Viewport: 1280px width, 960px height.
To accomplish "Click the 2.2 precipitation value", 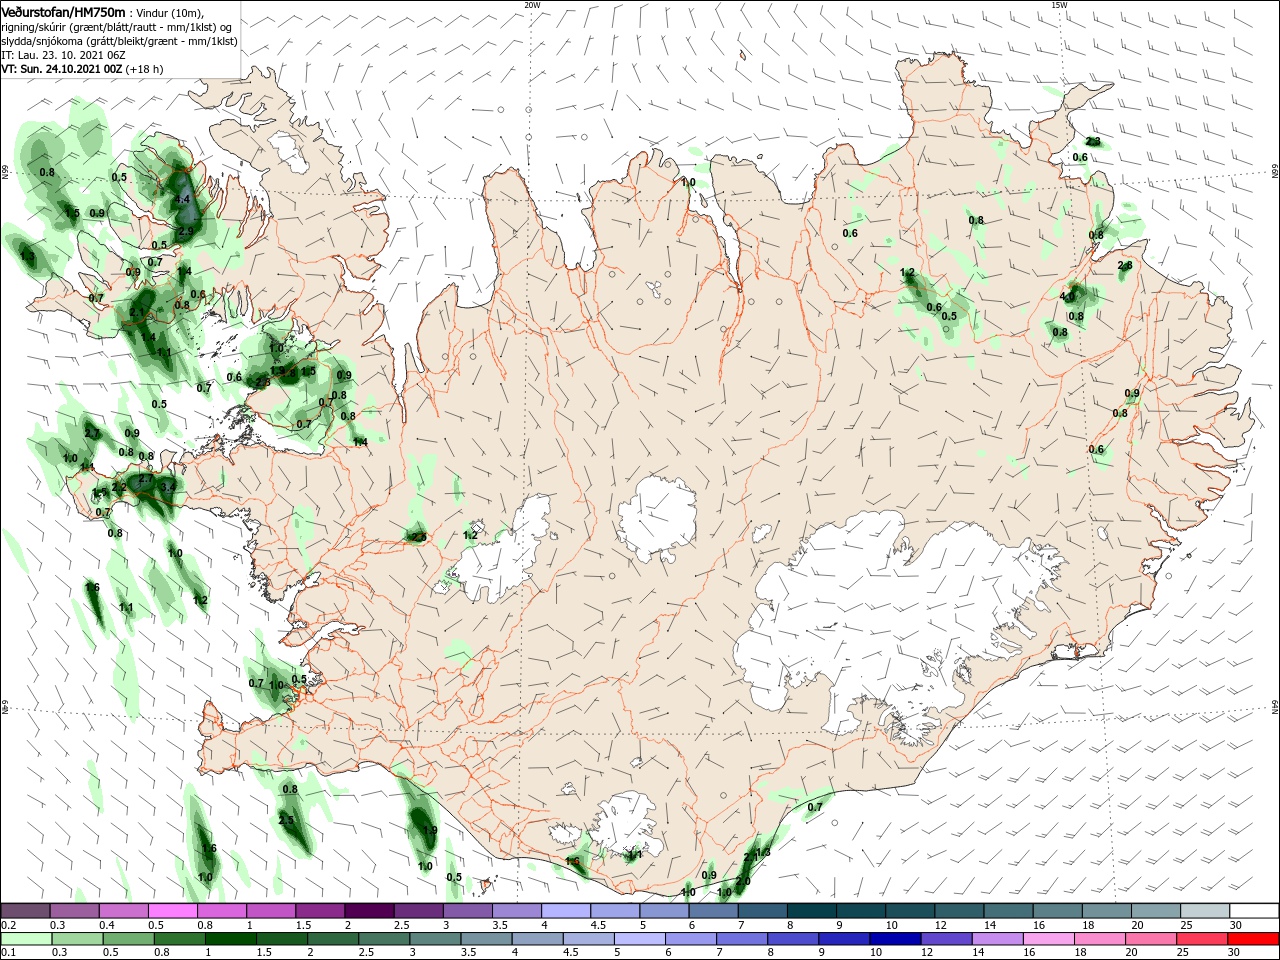I will pyautogui.click(x=119, y=488).
